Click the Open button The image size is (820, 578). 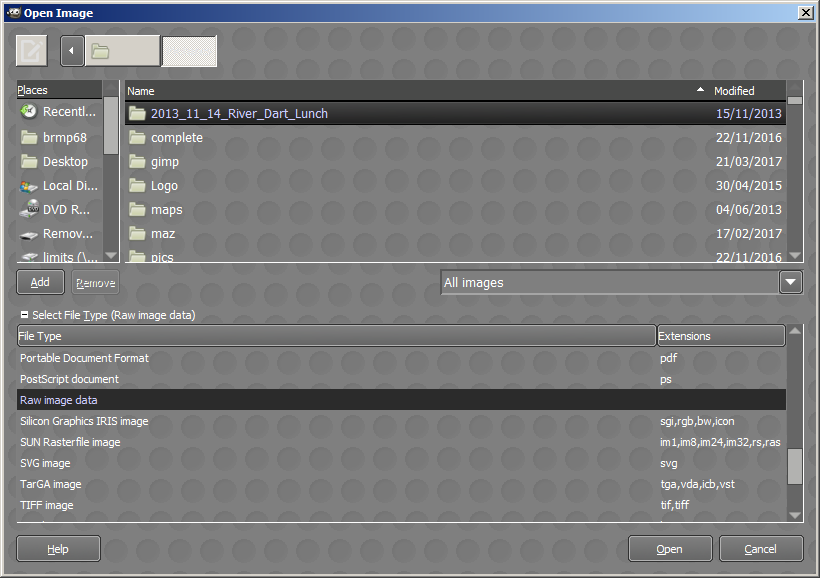pyautogui.click(x=670, y=549)
